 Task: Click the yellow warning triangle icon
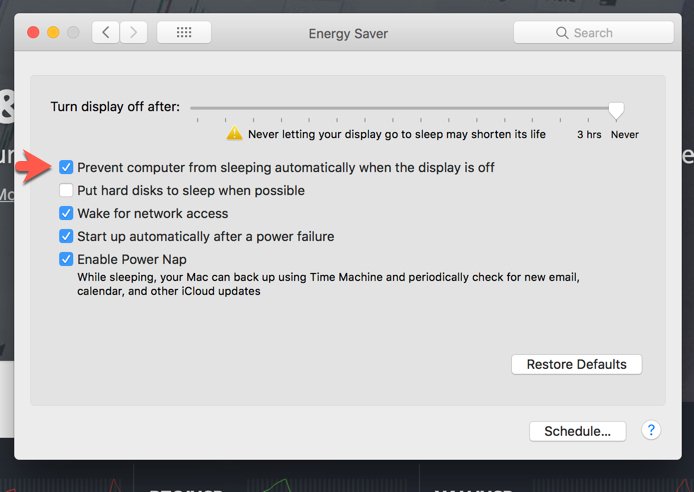(234, 133)
